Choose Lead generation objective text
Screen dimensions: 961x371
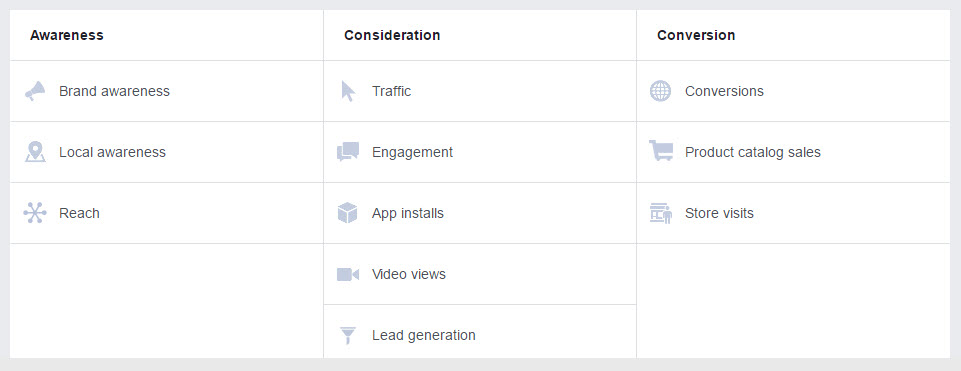pos(424,335)
